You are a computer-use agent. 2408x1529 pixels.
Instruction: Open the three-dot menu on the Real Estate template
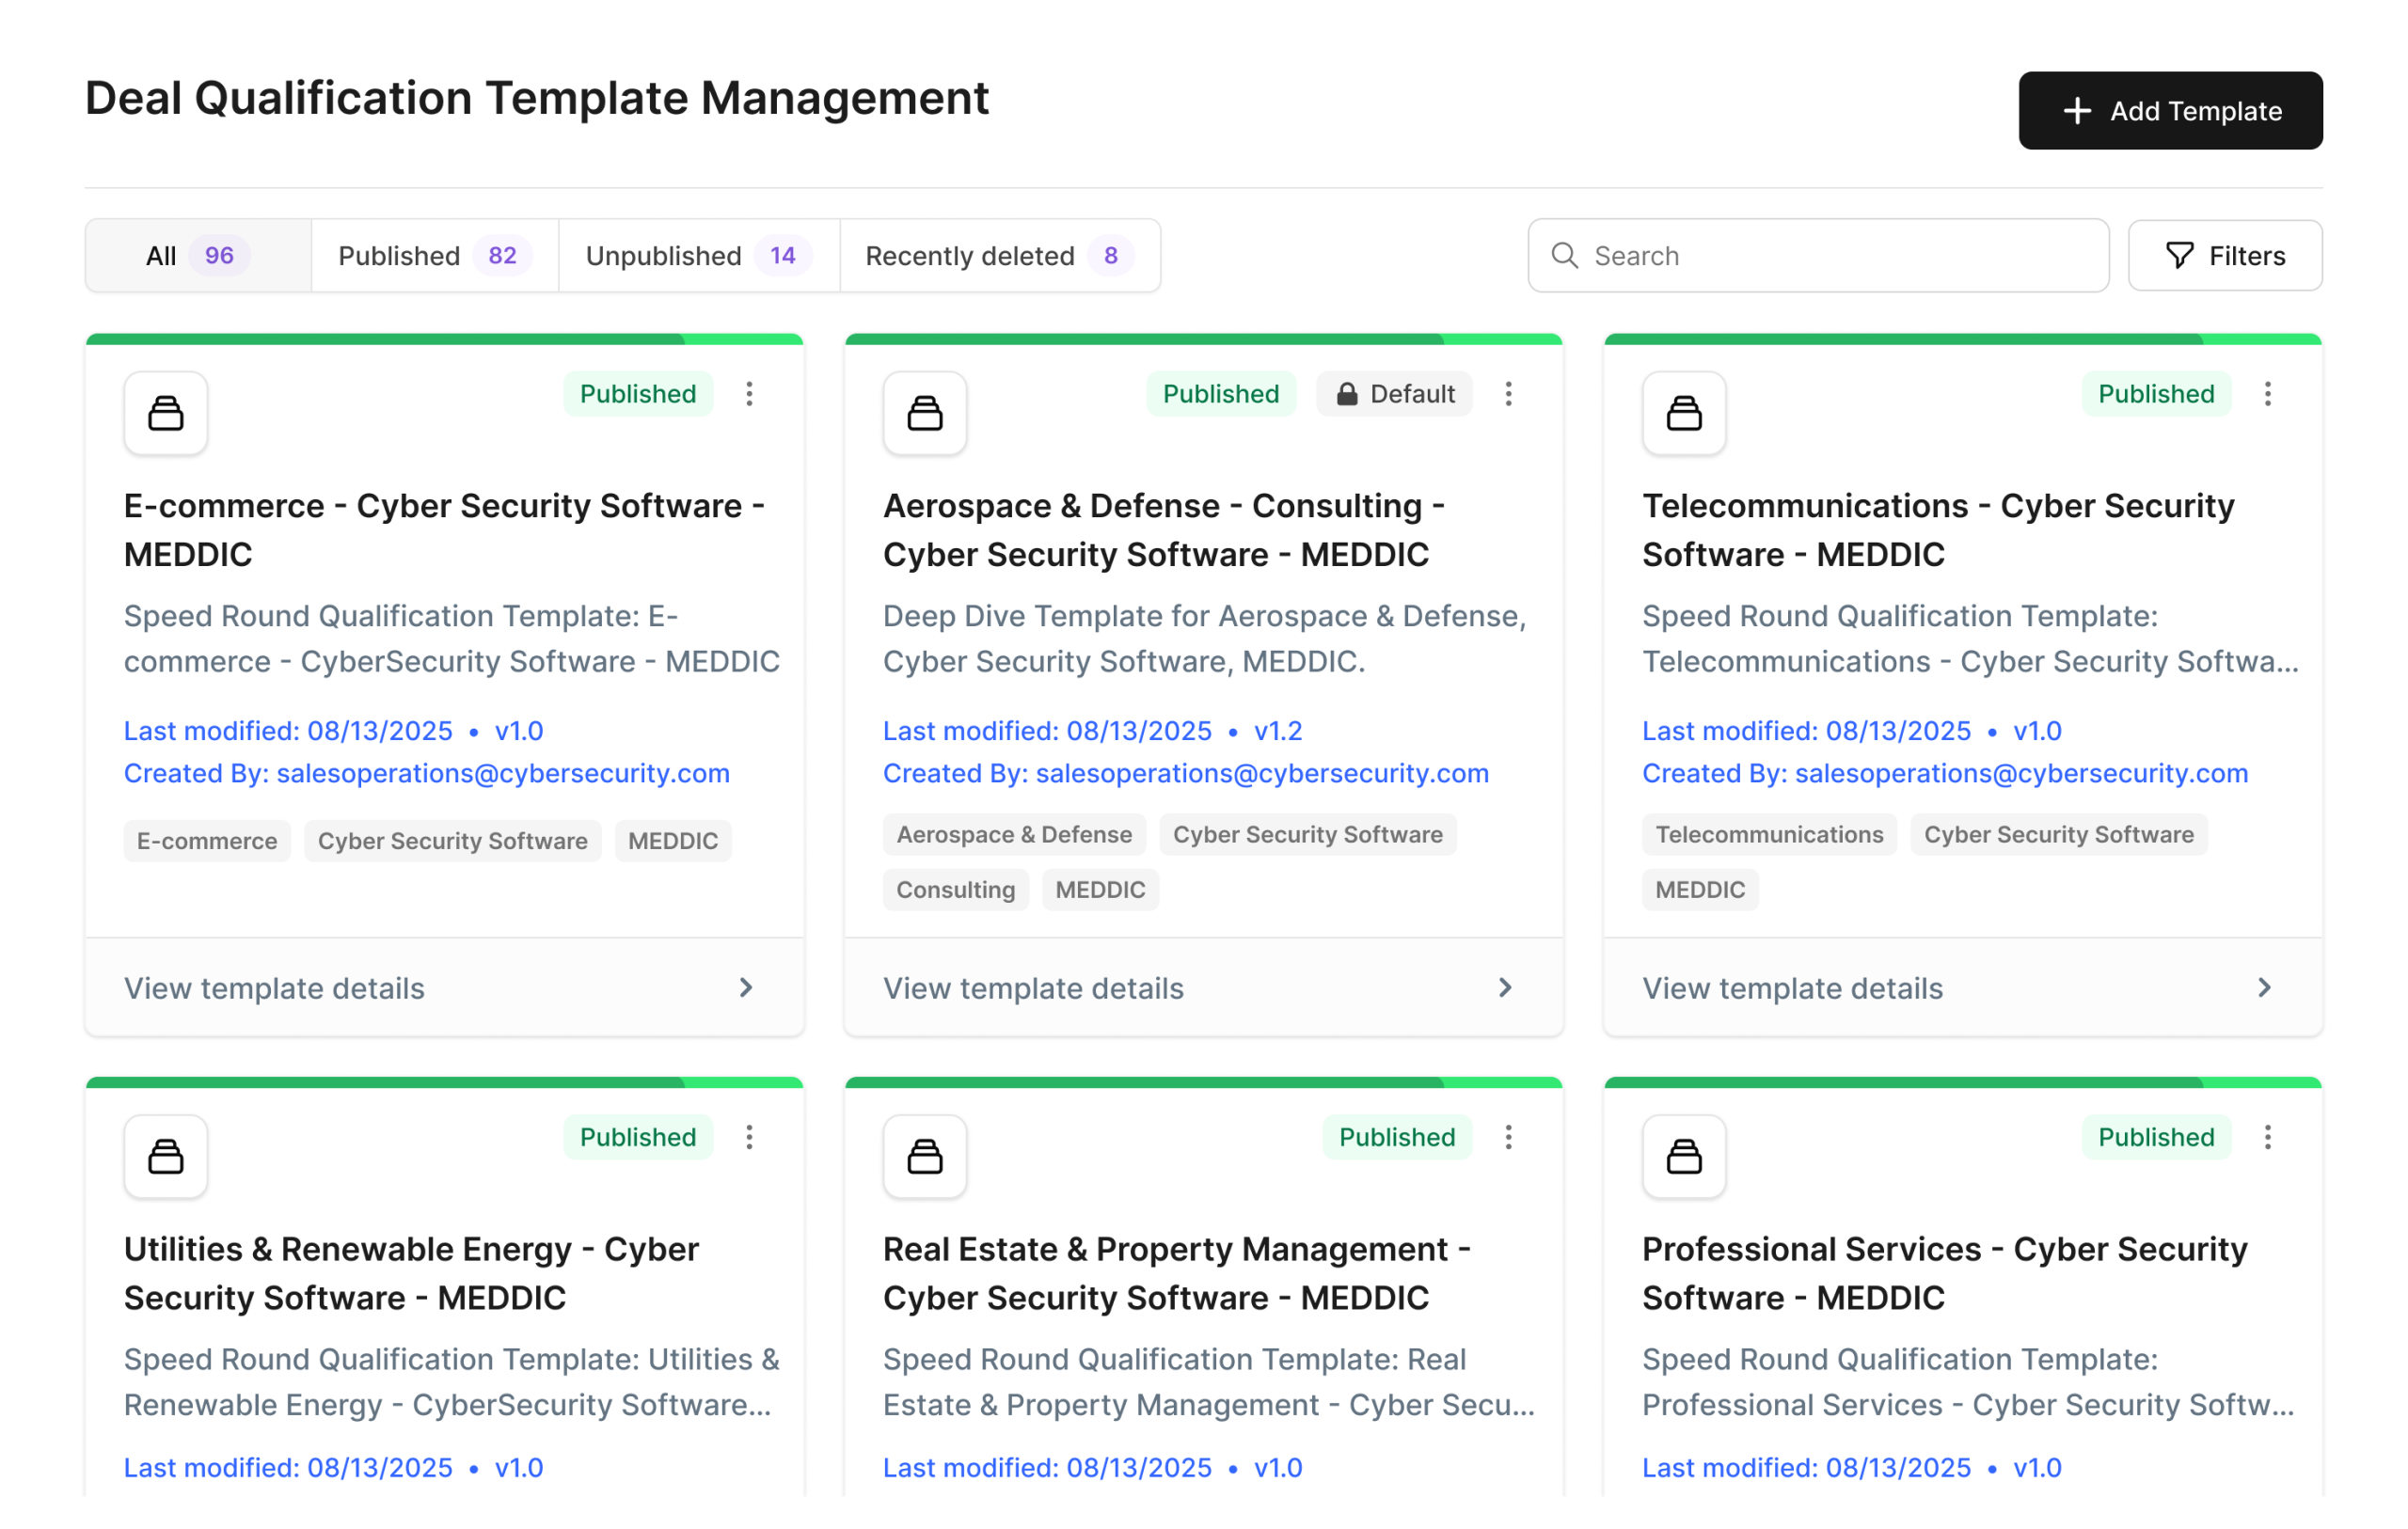pos(1509,1137)
